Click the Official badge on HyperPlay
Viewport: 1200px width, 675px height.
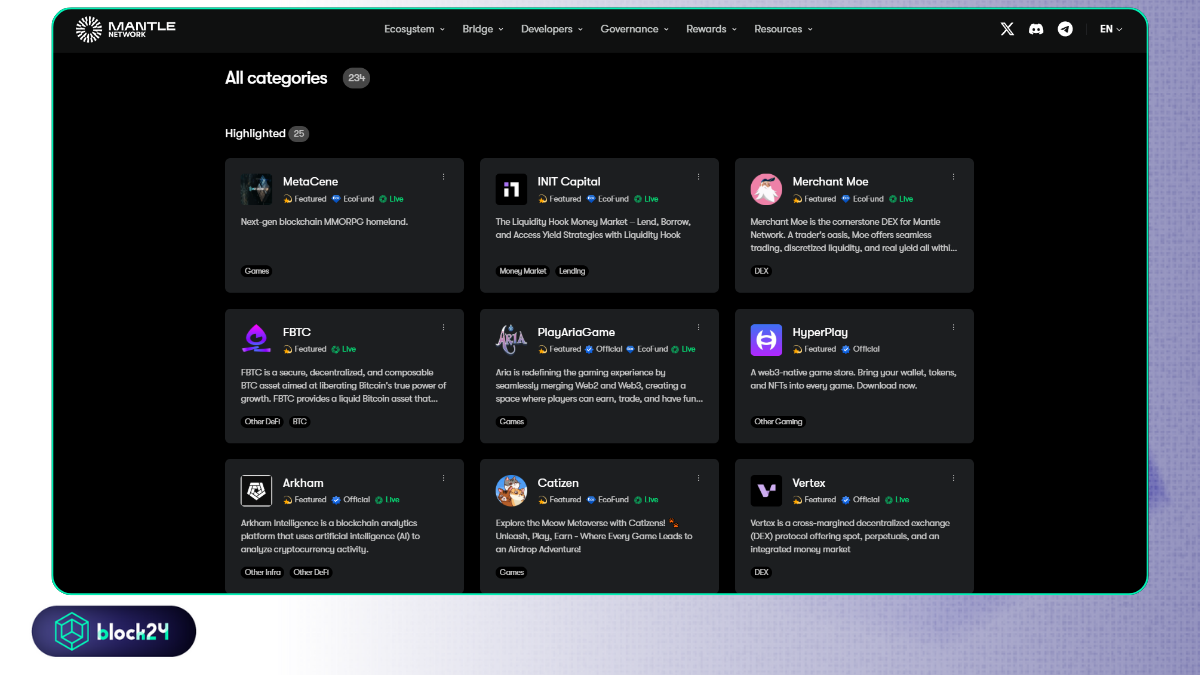[861, 349]
